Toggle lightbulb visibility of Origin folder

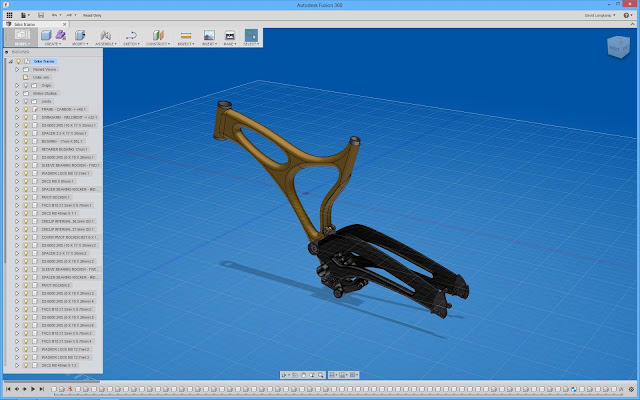click(x=26, y=85)
